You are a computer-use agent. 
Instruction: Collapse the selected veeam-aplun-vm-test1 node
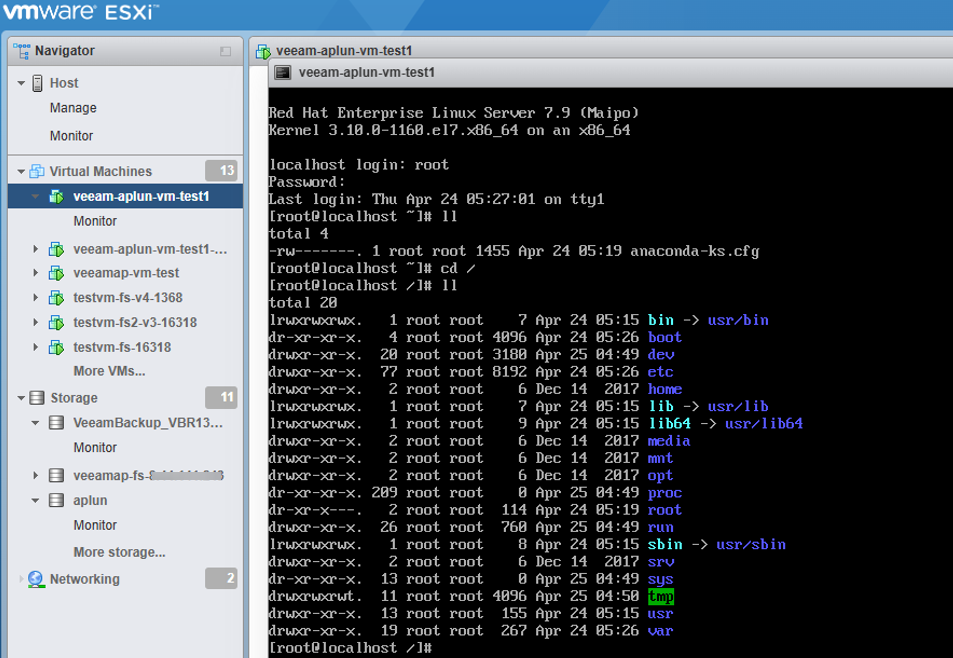point(35,197)
